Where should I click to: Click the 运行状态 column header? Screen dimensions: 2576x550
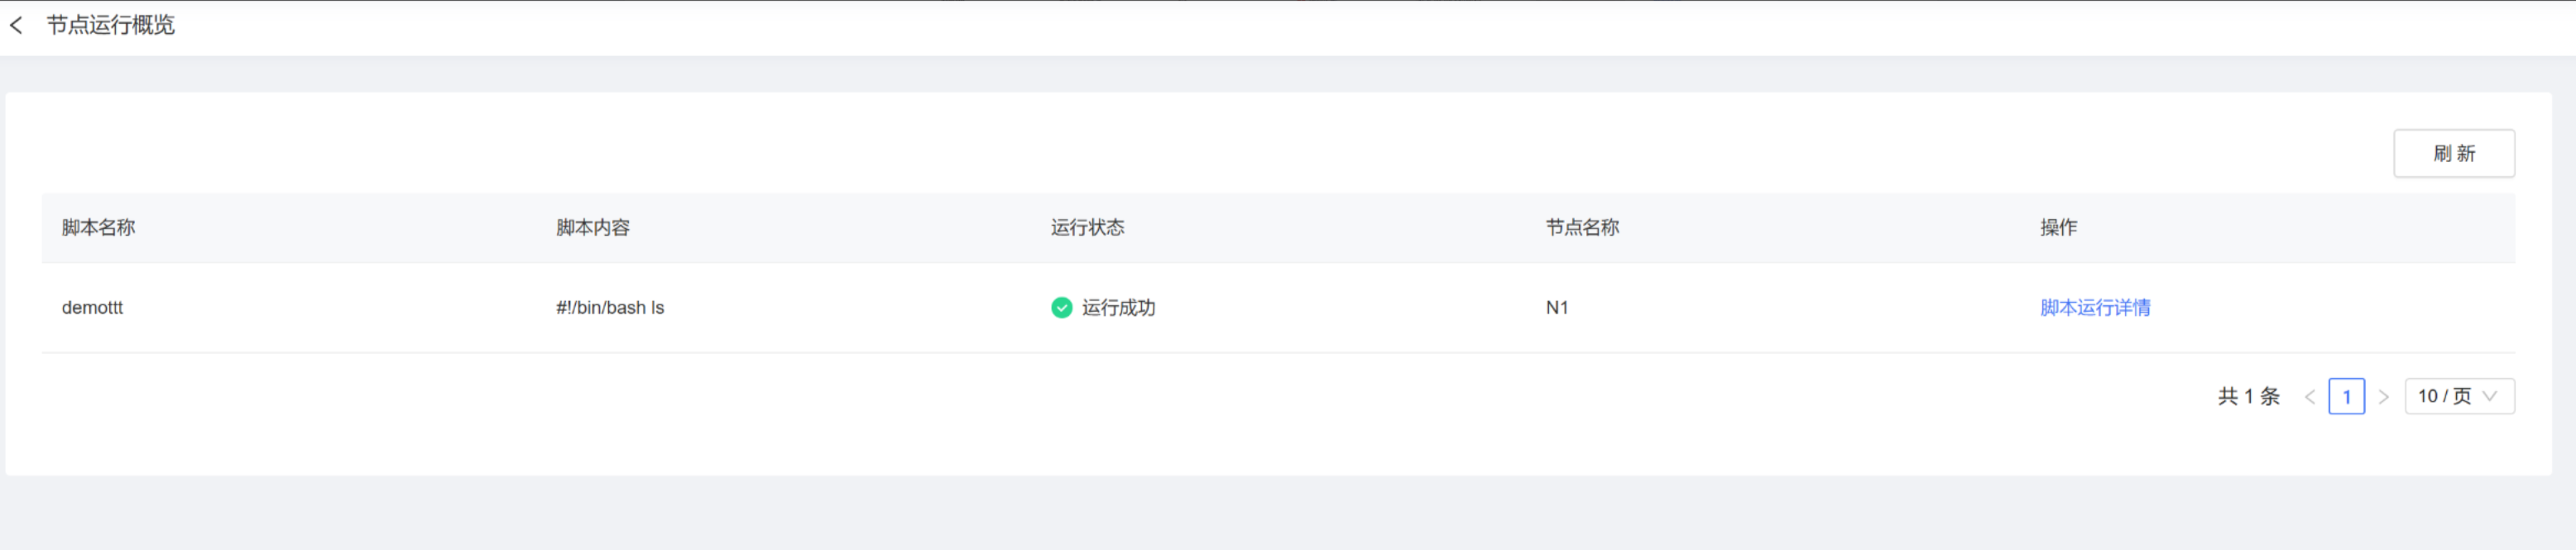[1087, 228]
